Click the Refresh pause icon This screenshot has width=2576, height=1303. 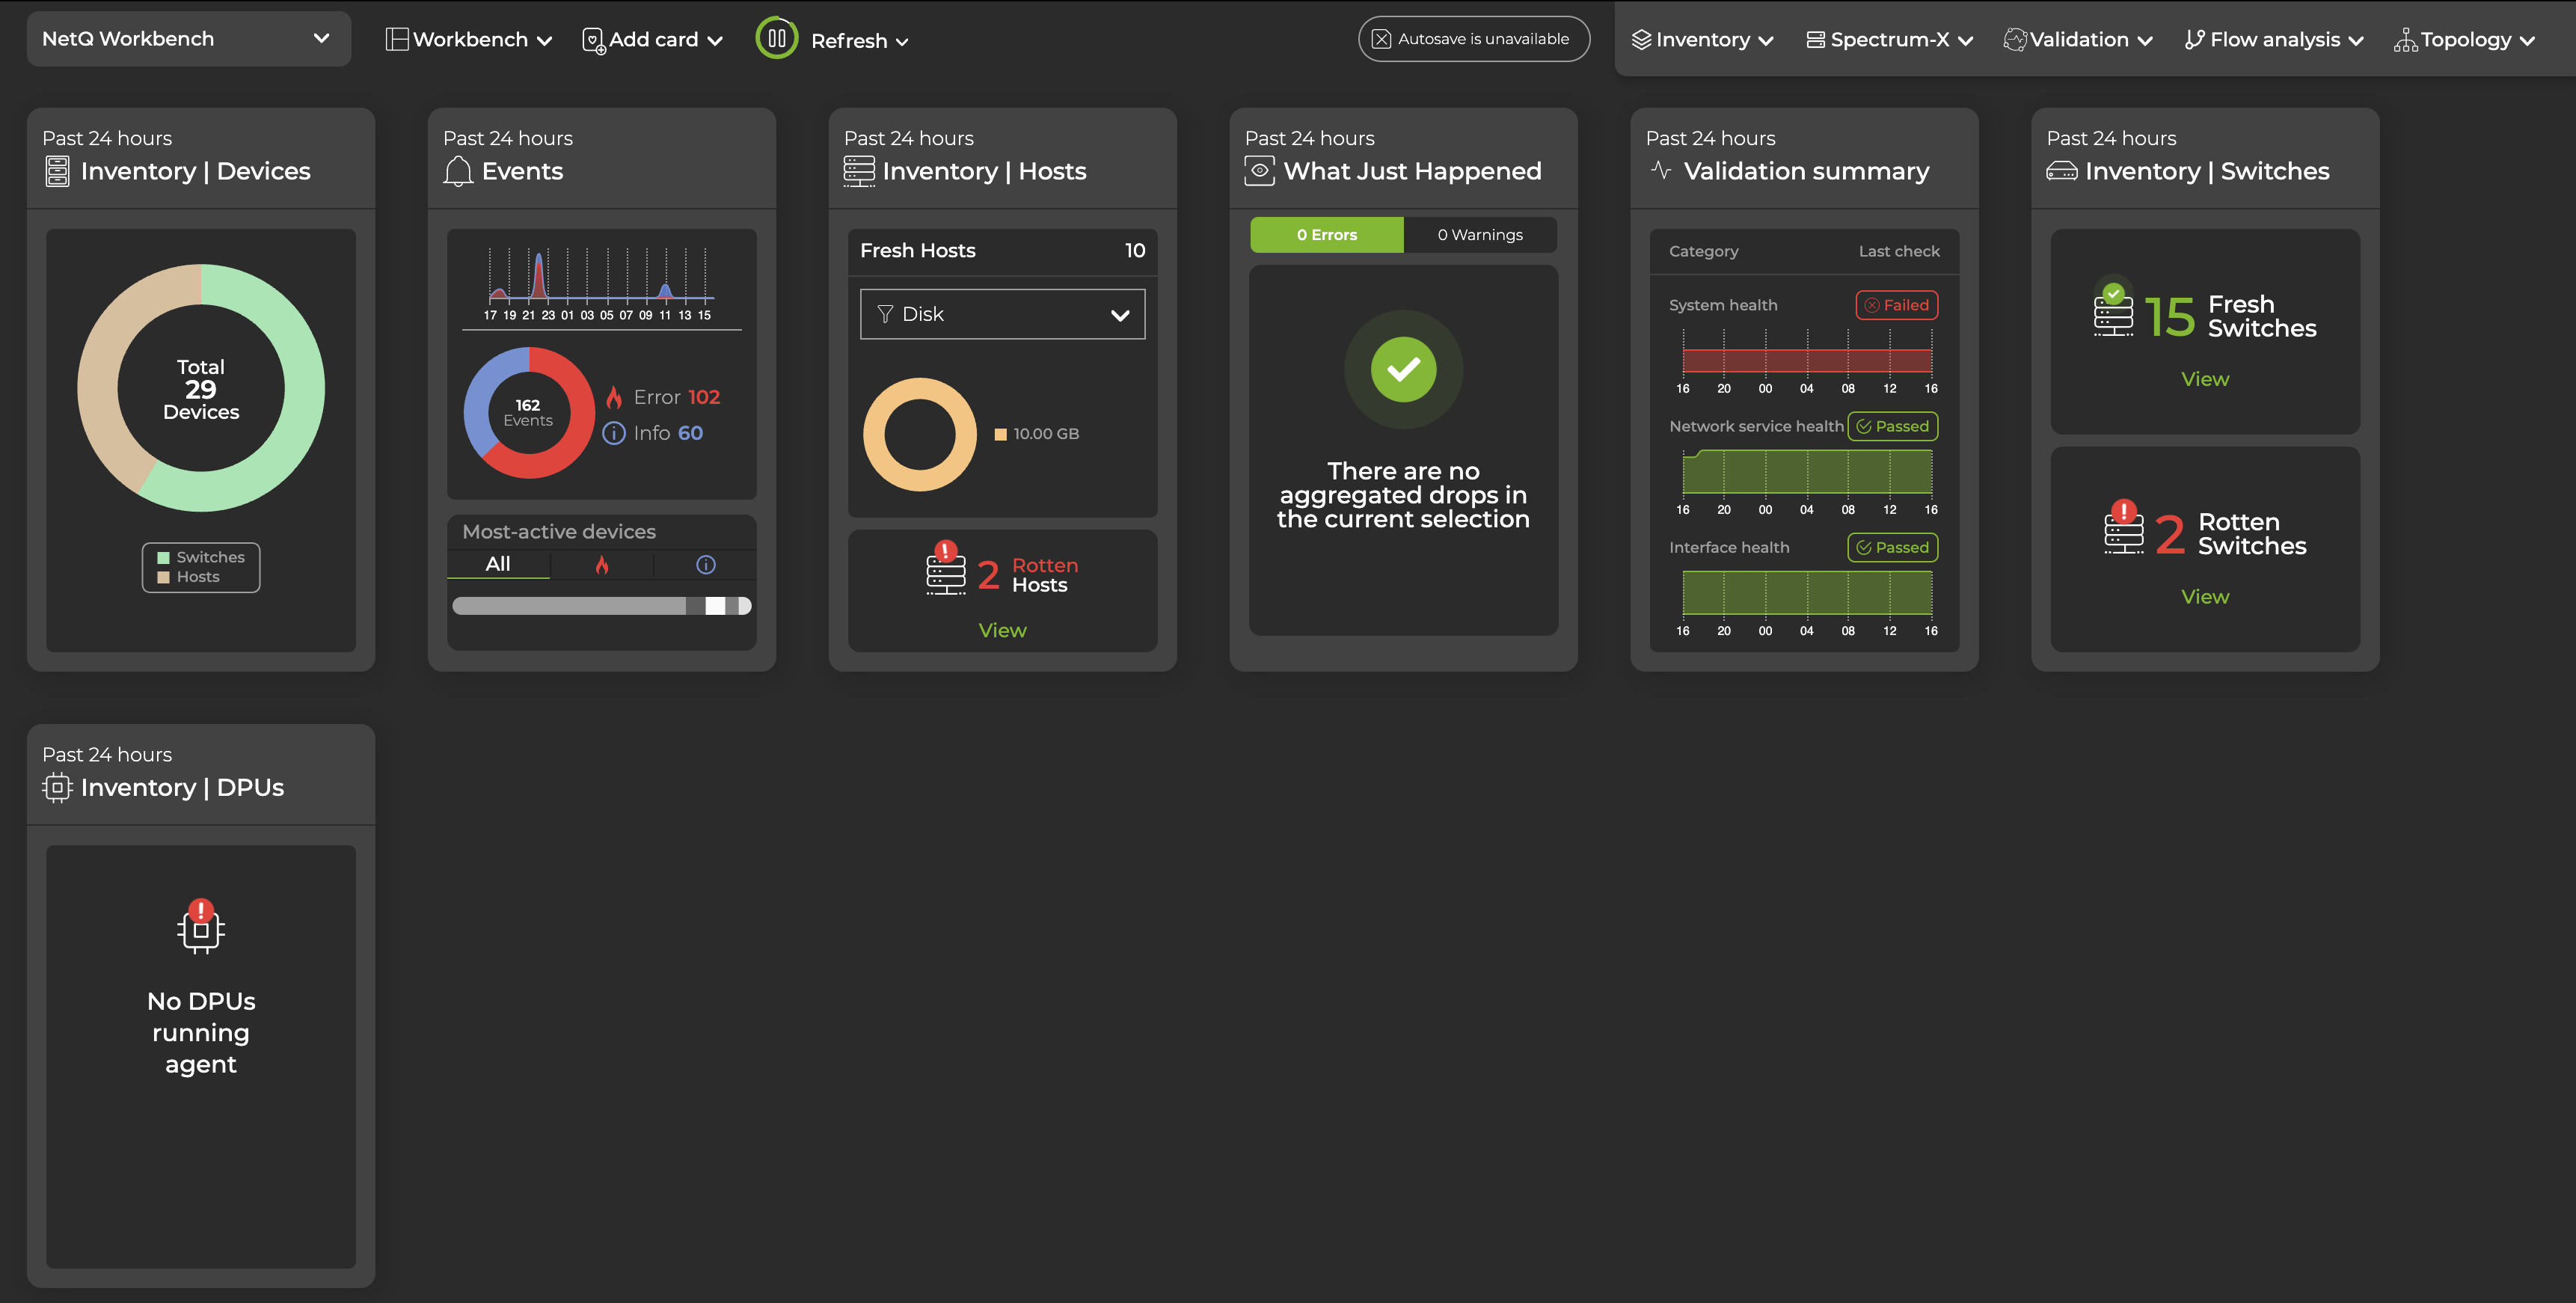click(x=776, y=39)
